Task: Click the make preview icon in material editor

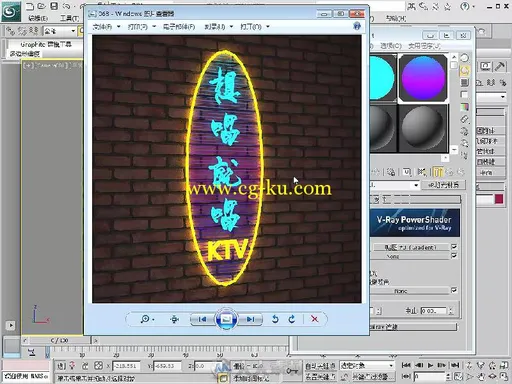Action: [464, 119]
